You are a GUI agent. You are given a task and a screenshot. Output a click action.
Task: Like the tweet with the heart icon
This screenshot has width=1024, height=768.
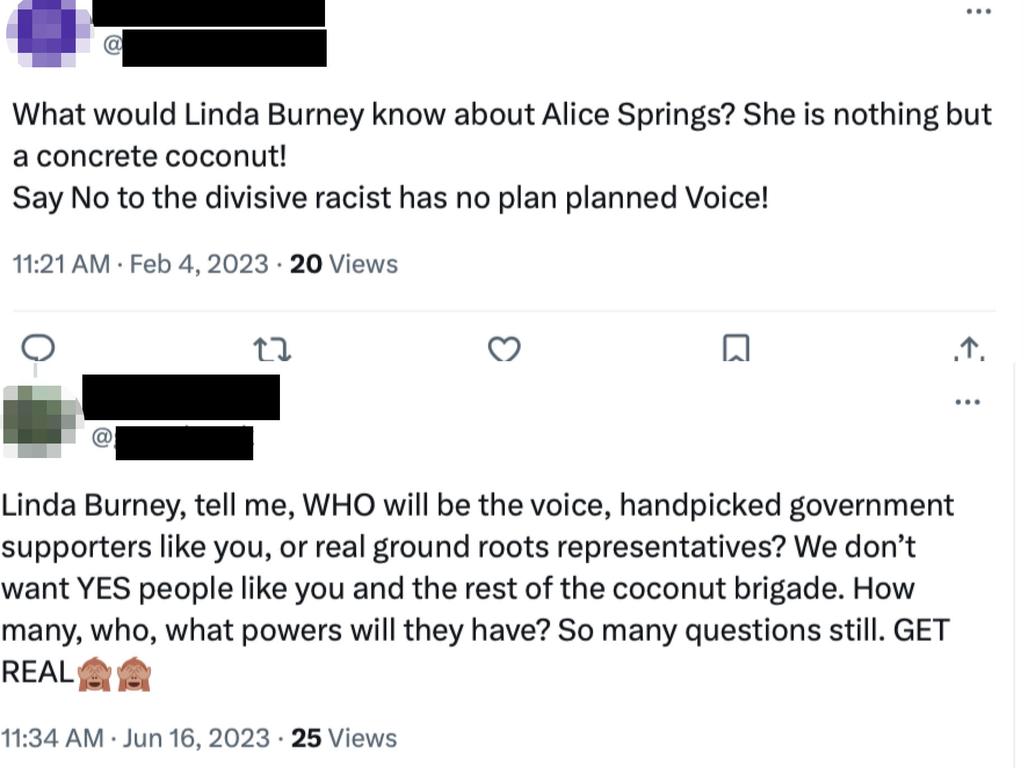click(504, 349)
